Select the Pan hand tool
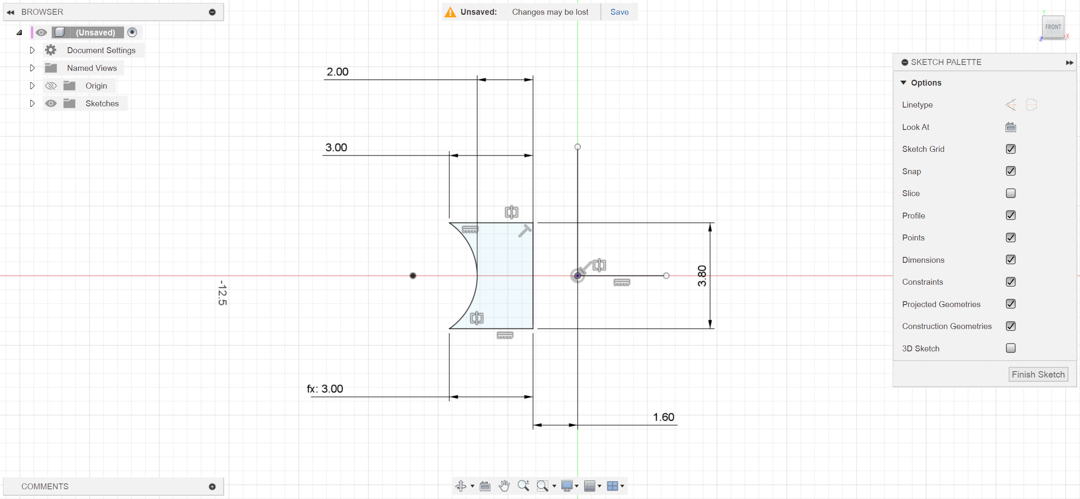Screen dimensions: 1080x499 (504, 486)
